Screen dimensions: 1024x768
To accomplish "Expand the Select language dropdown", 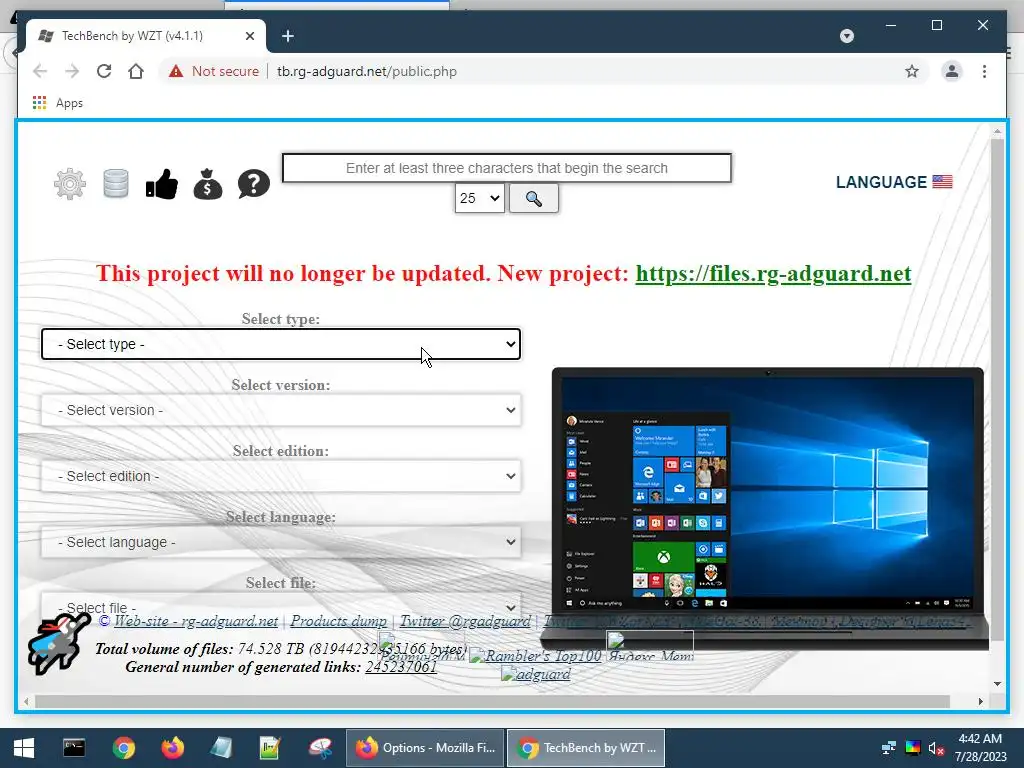I will click(281, 542).
